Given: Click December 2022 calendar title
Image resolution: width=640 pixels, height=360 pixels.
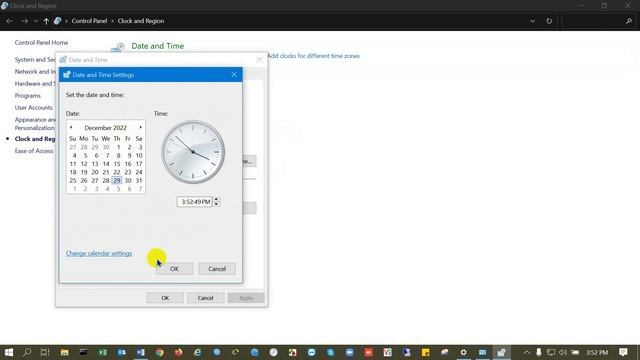Looking at the screenshot, I should [x=105, y=128].
